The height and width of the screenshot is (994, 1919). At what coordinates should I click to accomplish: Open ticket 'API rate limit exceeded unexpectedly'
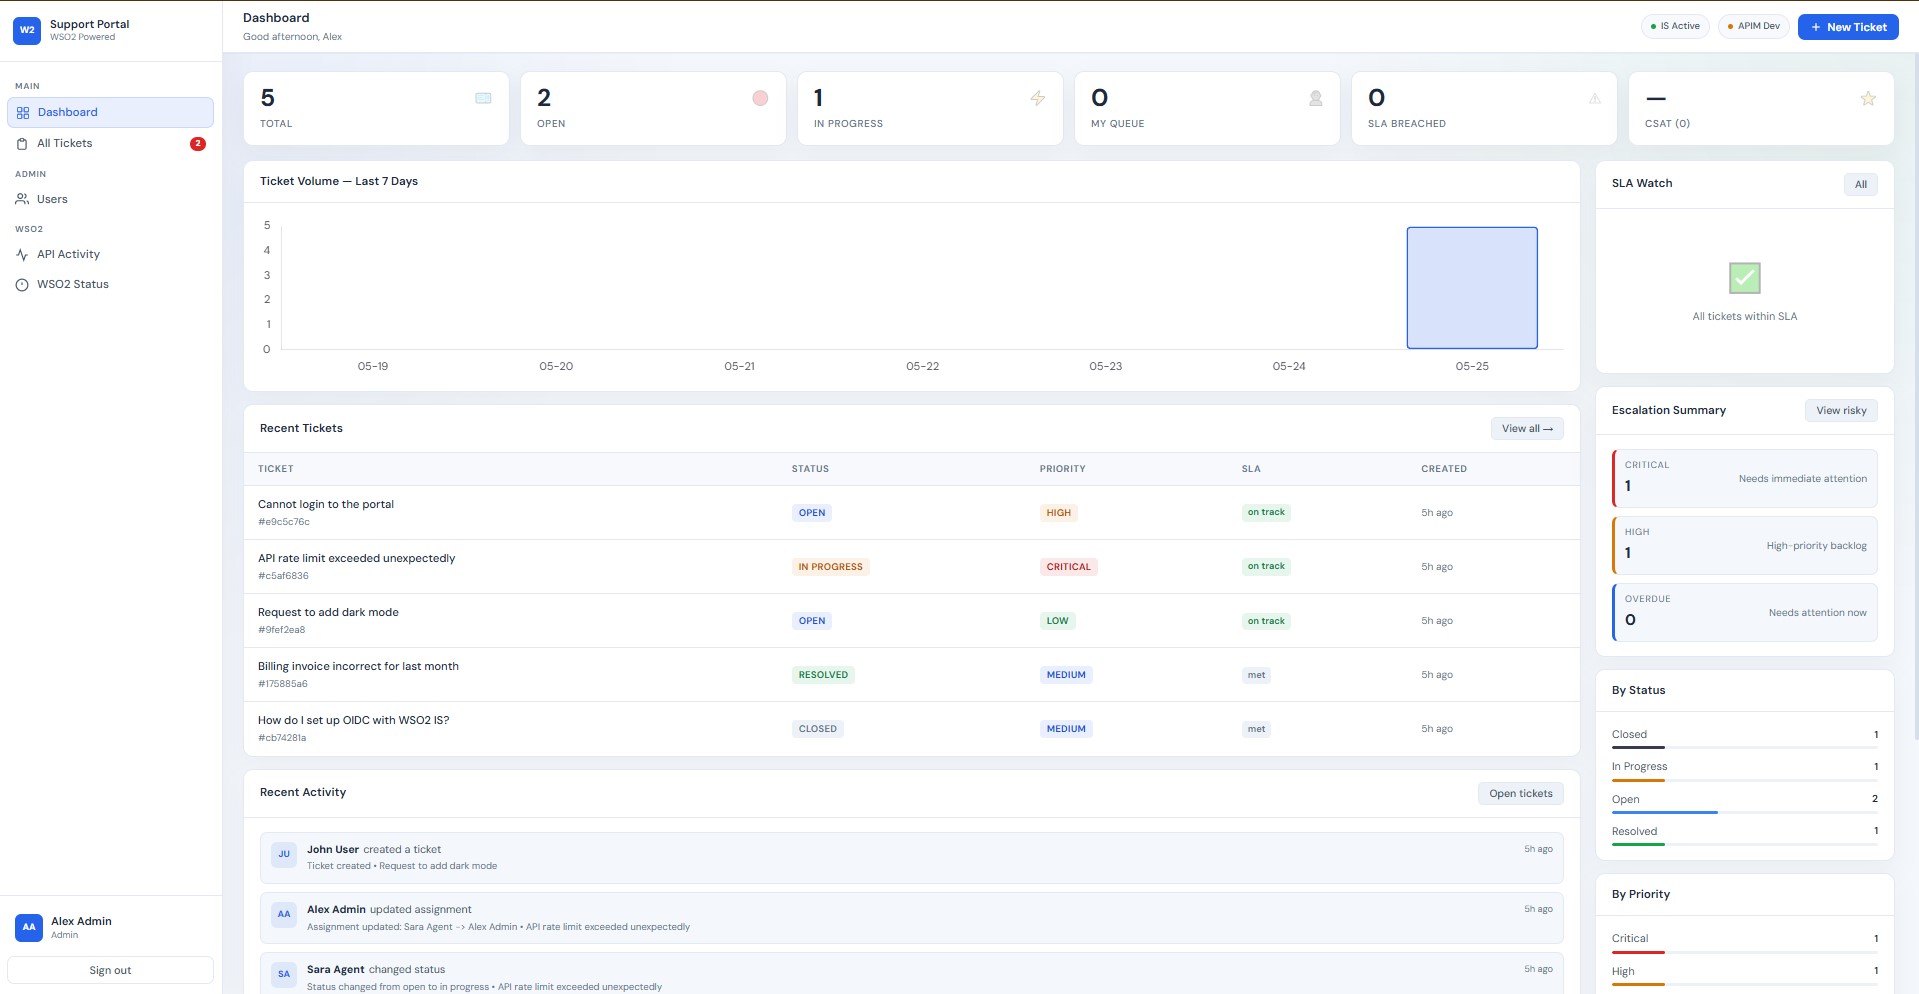pyautogui.click(x=356, y=559)
